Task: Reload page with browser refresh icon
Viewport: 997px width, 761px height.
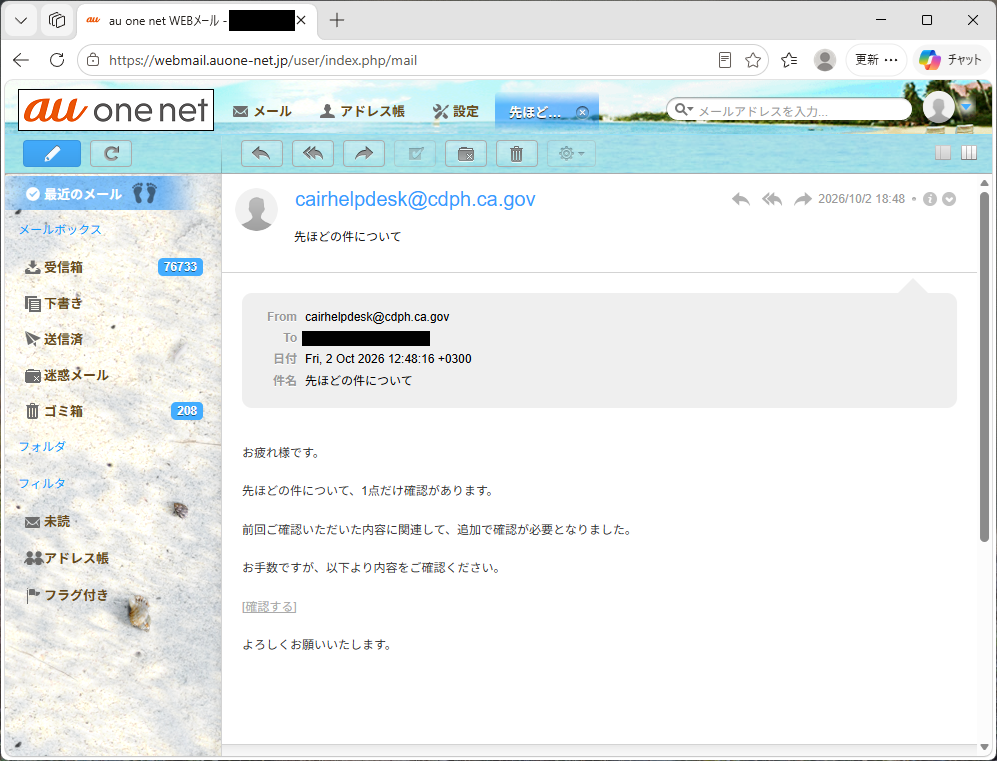Action: coord(57,60)
